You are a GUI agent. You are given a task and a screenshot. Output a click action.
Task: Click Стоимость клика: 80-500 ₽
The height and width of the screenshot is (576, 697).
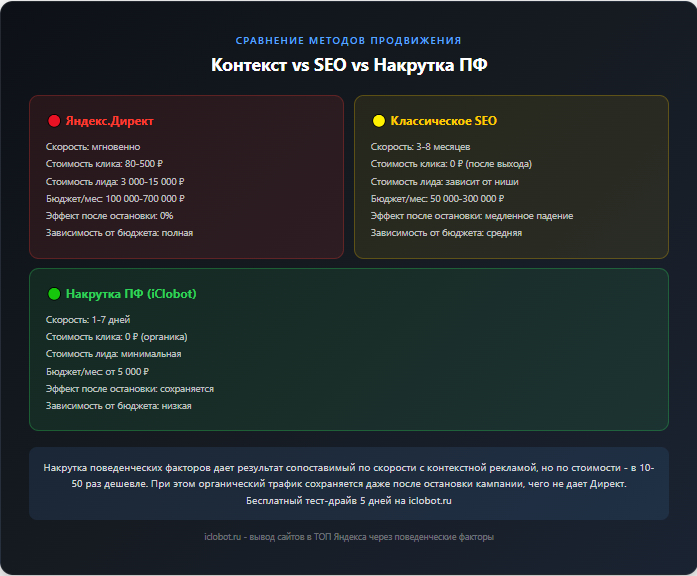tap(104, 164)
